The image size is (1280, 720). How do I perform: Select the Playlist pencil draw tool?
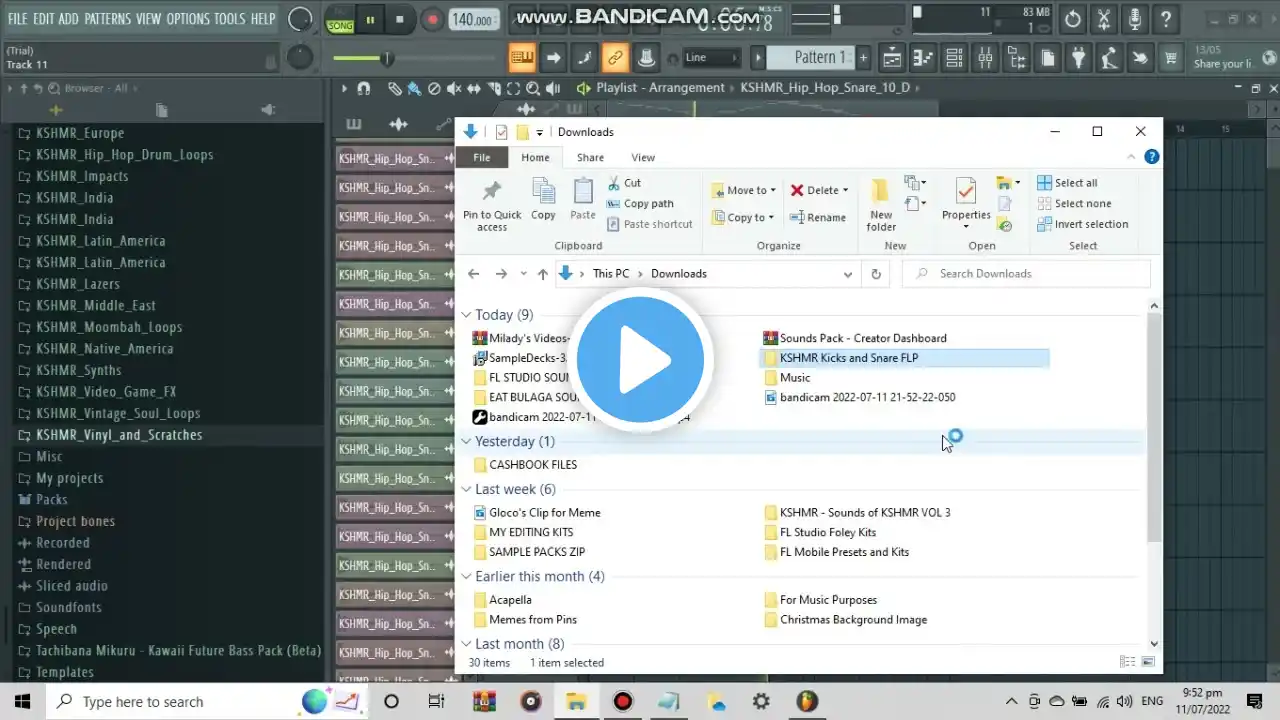[395, 88]
